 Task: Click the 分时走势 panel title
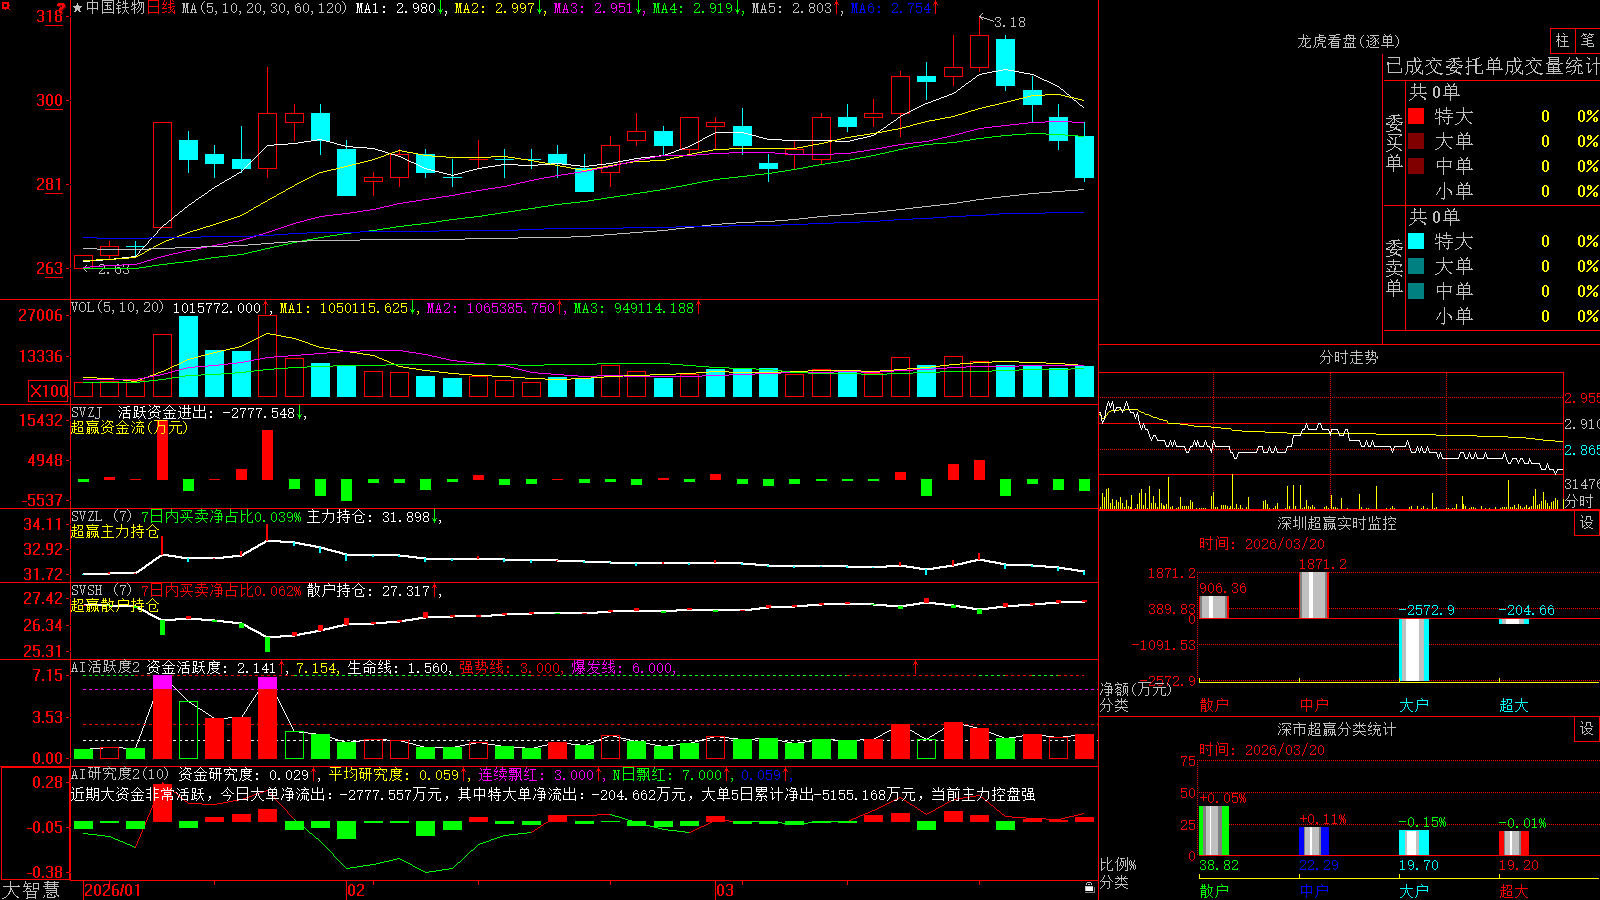[1348, 357]
